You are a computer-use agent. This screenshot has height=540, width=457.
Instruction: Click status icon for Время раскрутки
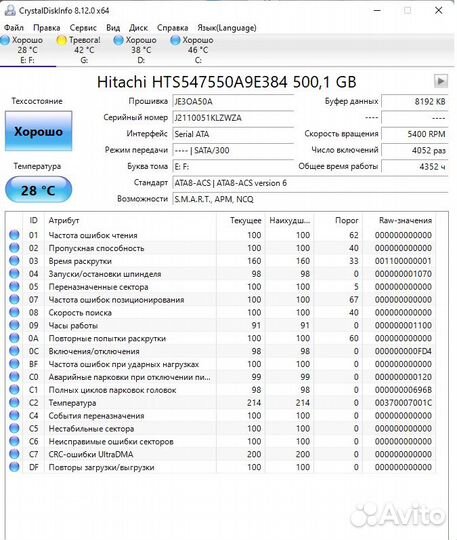point(14,261)
